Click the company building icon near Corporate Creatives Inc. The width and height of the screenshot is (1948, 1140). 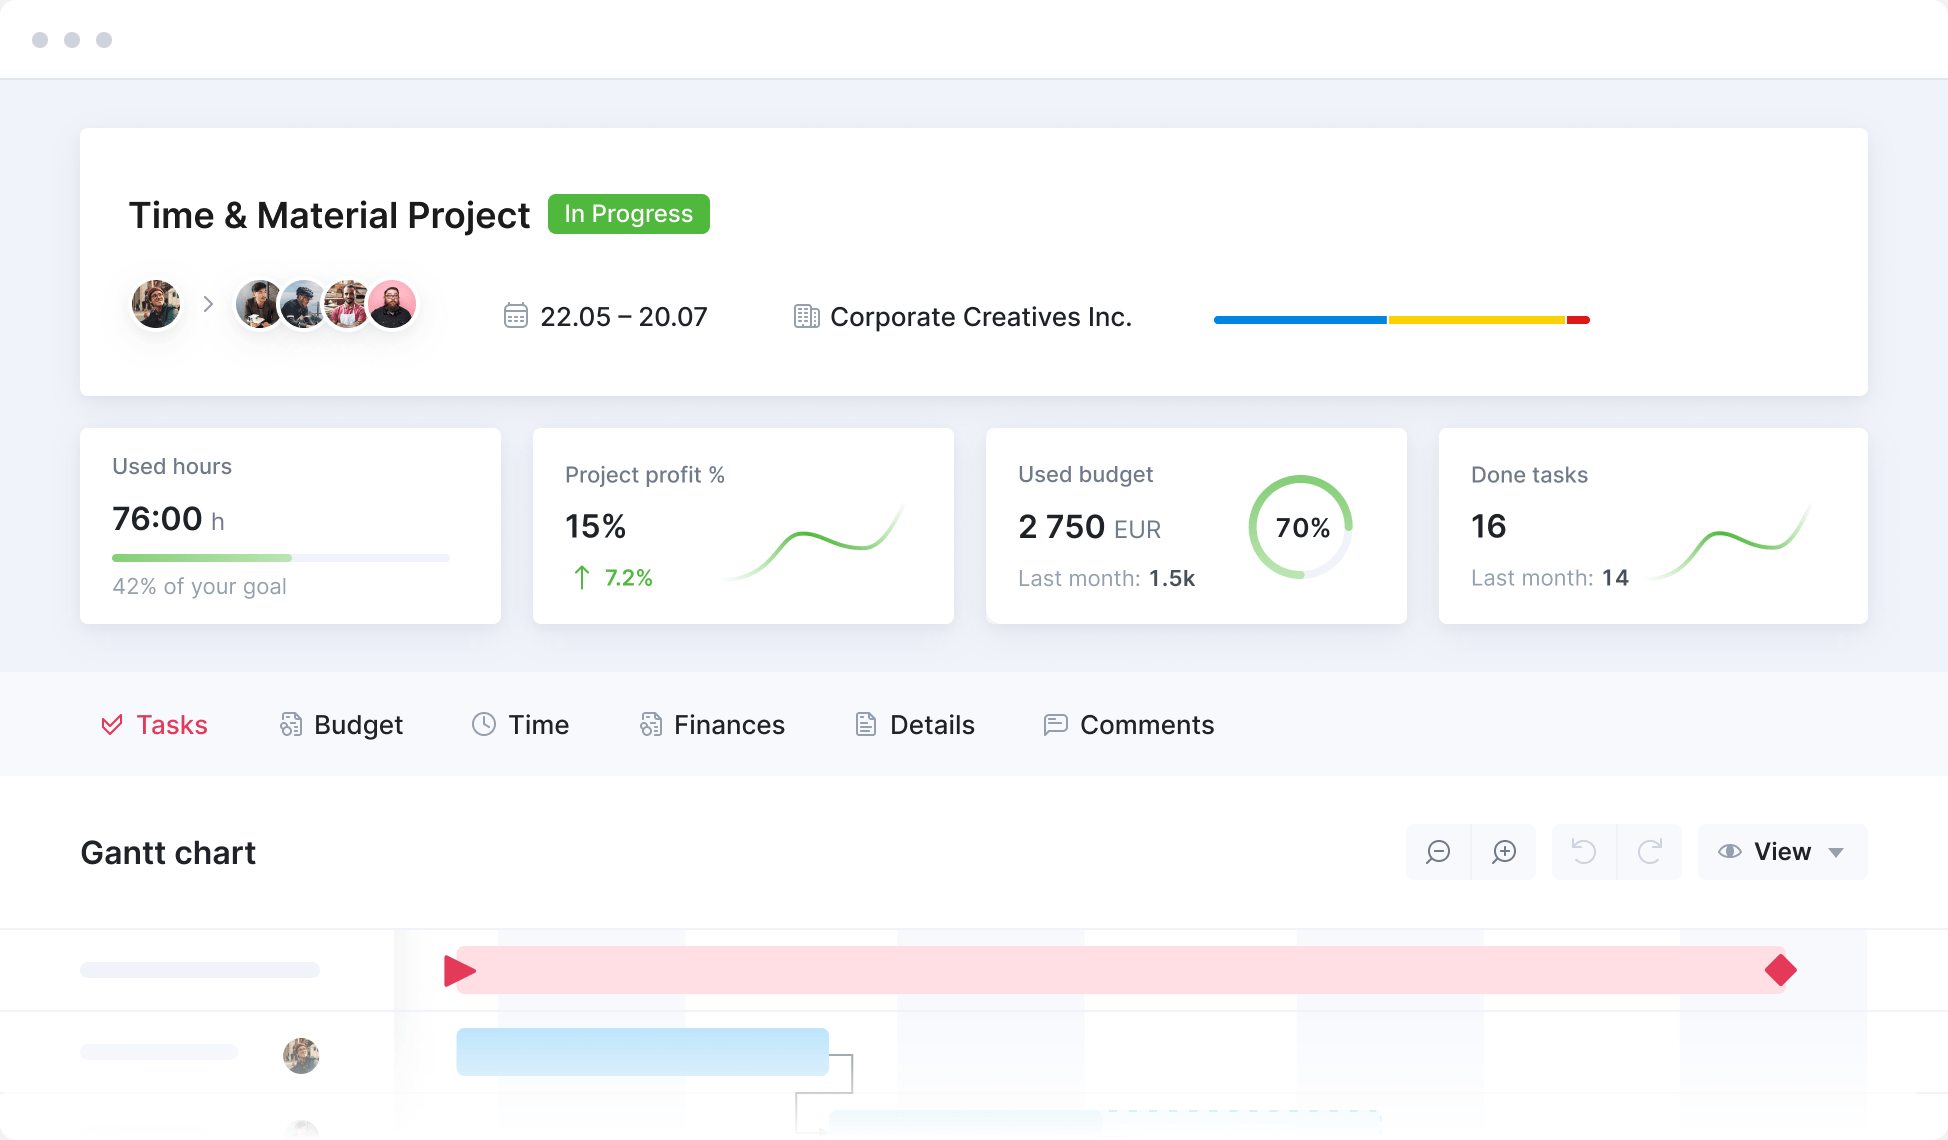806,316
